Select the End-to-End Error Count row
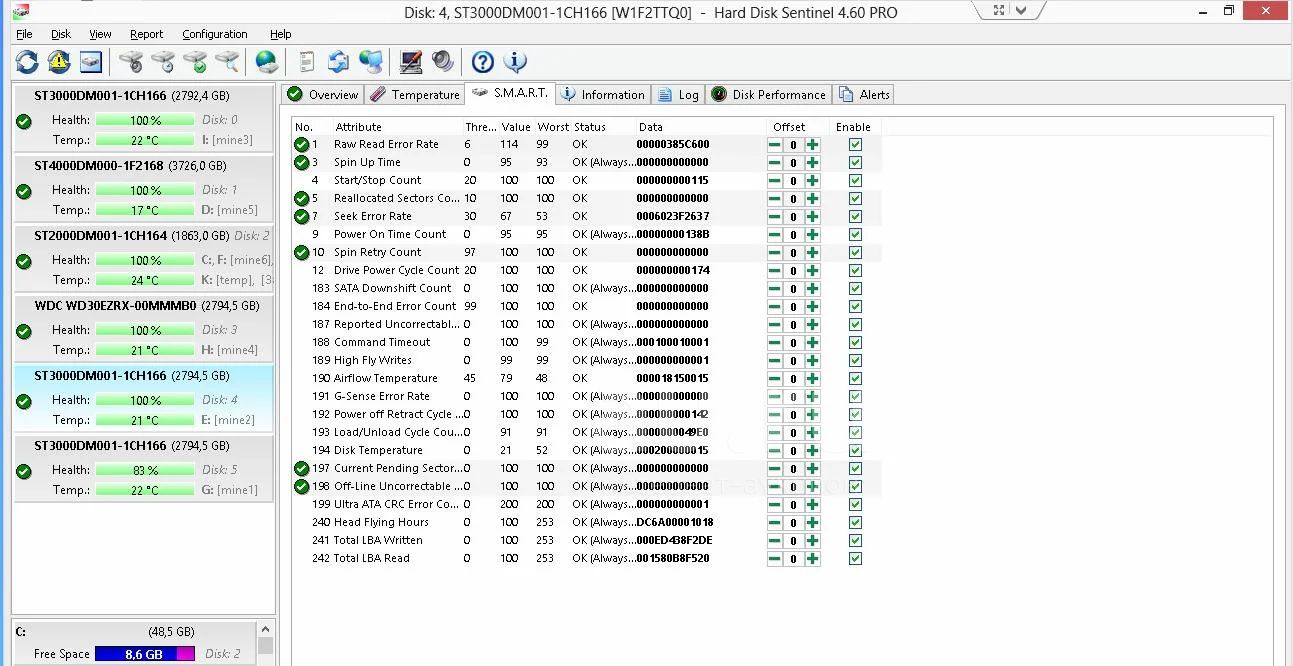1293x666 pixels. click(x=587, y=307)
